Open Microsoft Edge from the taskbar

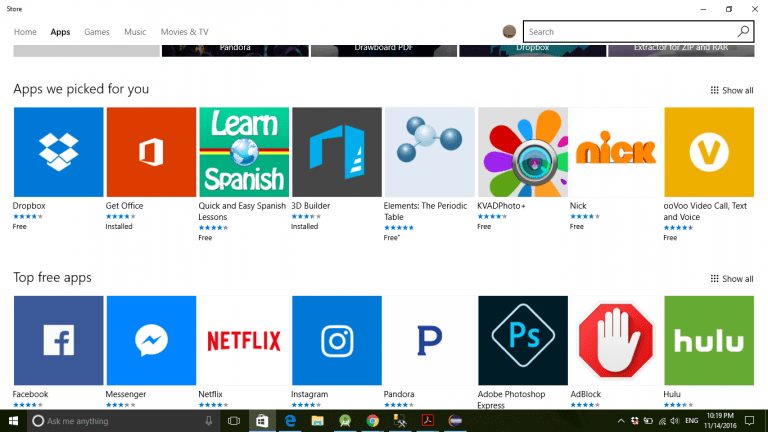click(x=290, y=421)
